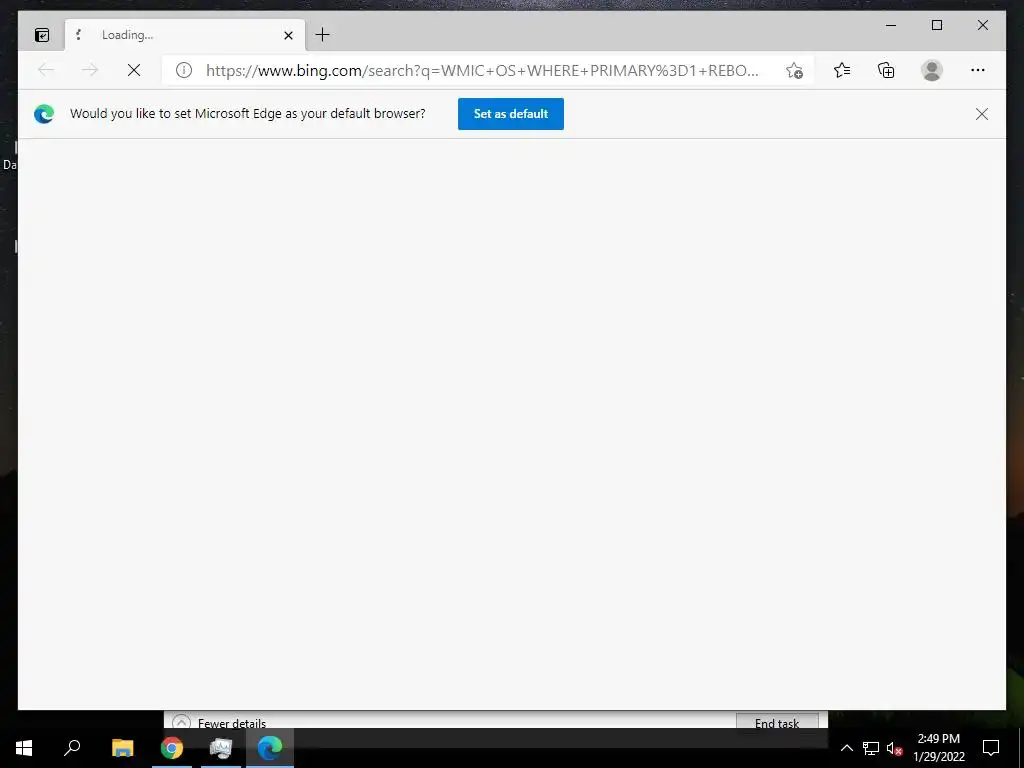Open the Favorites list icon
Image resolution: width=1024 pixels, height=768 pixels.
tap(842, 70)
